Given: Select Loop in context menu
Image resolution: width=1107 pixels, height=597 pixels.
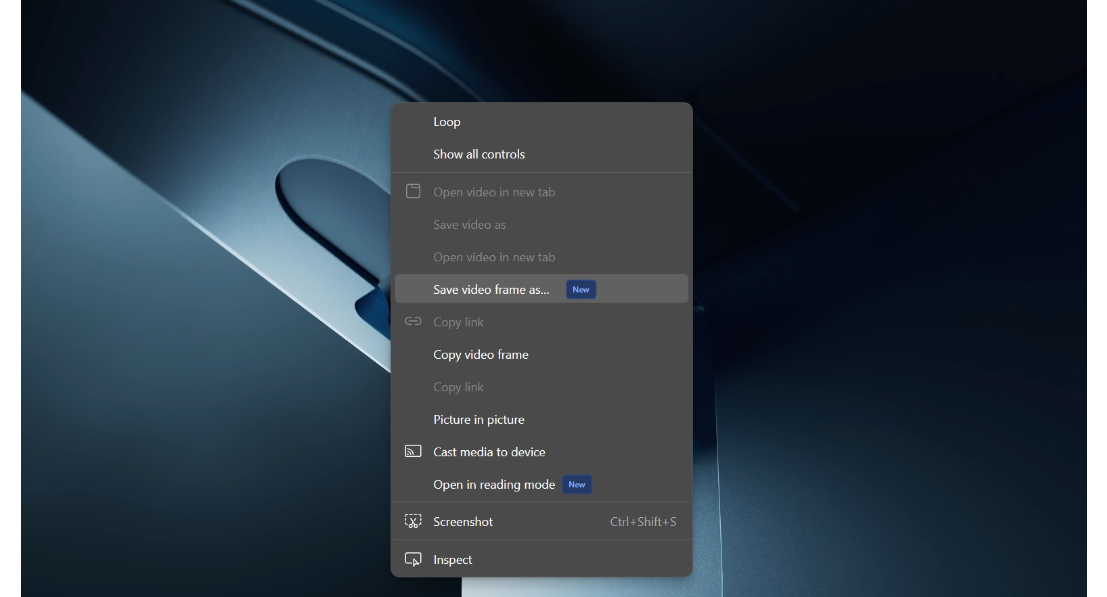Looking at the screenshot, I should [541, 121].
